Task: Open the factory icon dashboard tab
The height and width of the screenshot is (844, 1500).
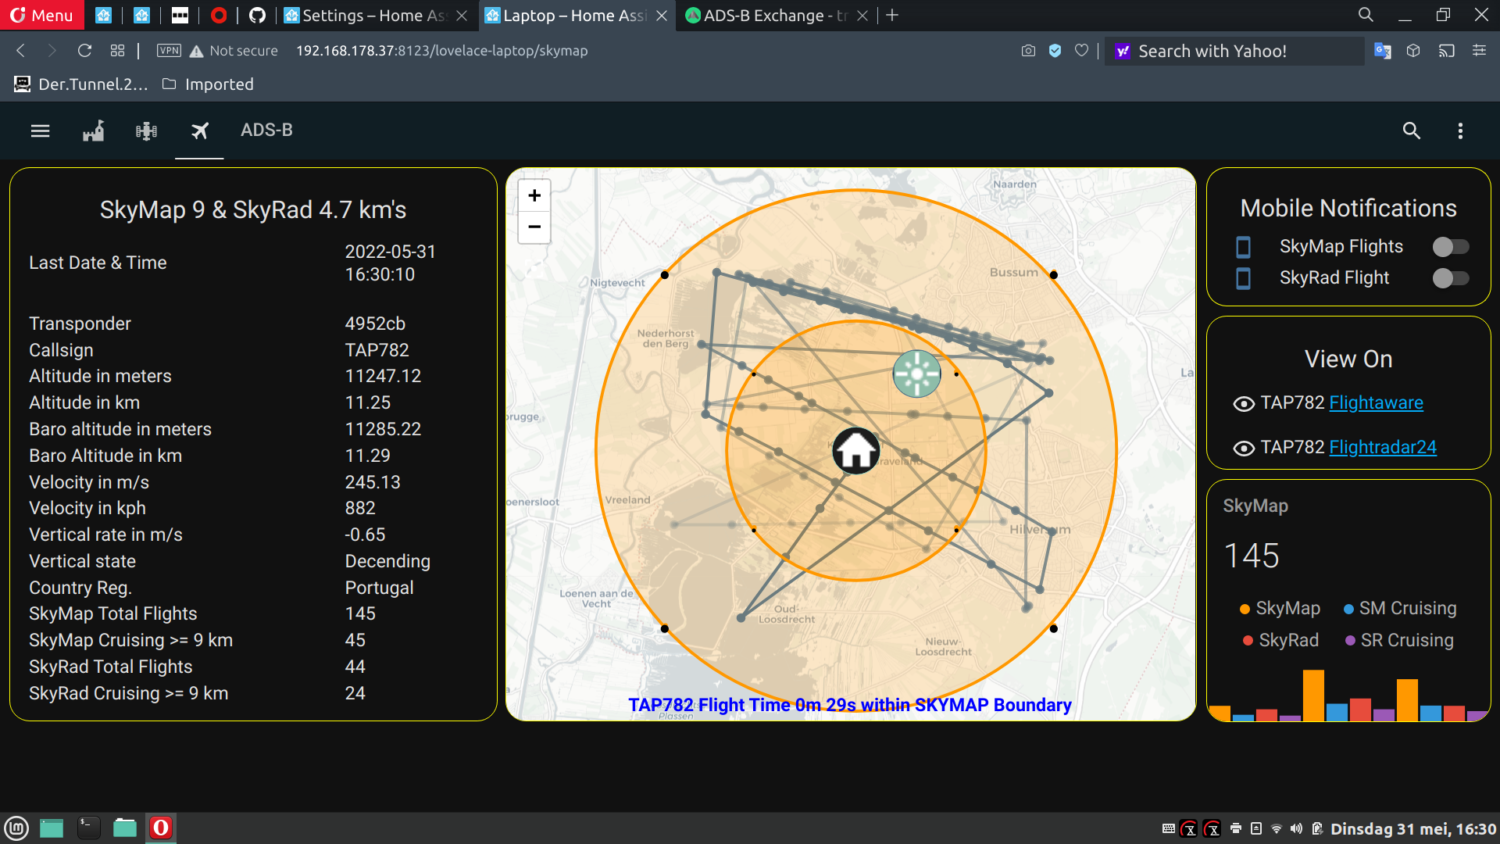Action: pos(93,131)
